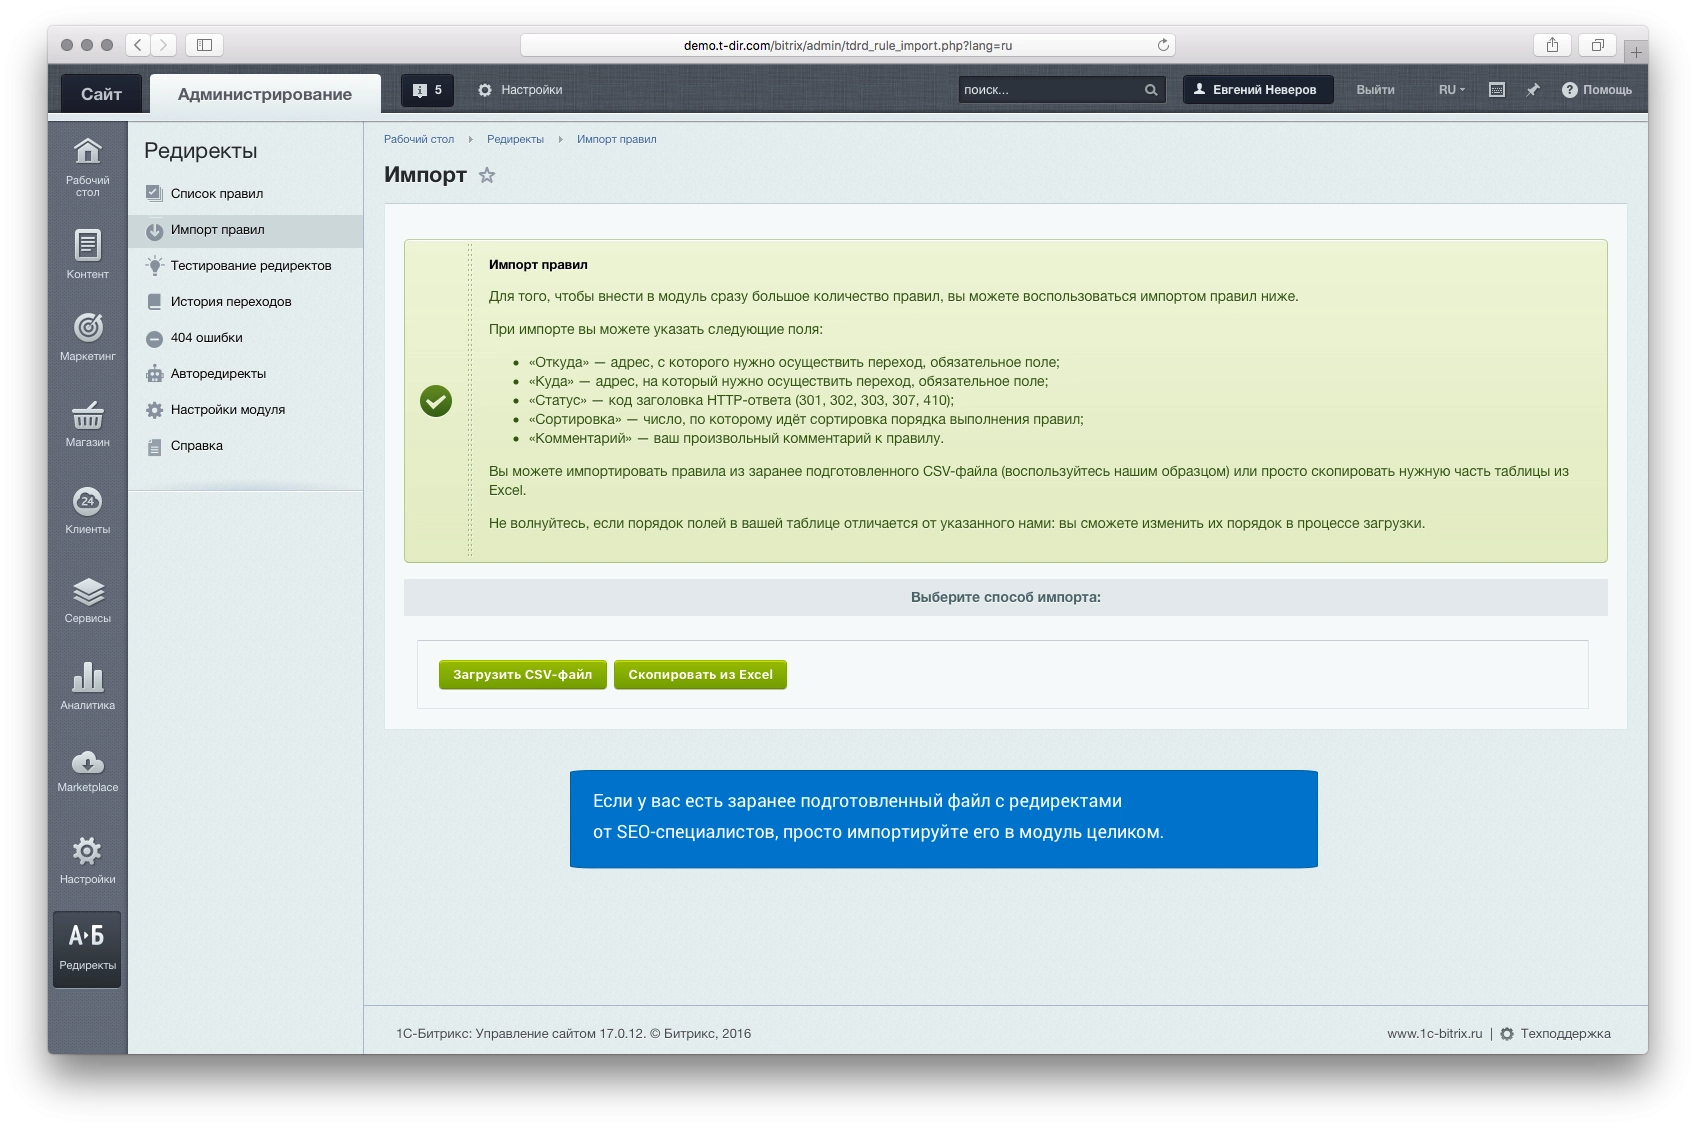This screenshot has height=1128, width=1696.
Task: Open the Клиенты 24 icon
Action: pos(88,501)
